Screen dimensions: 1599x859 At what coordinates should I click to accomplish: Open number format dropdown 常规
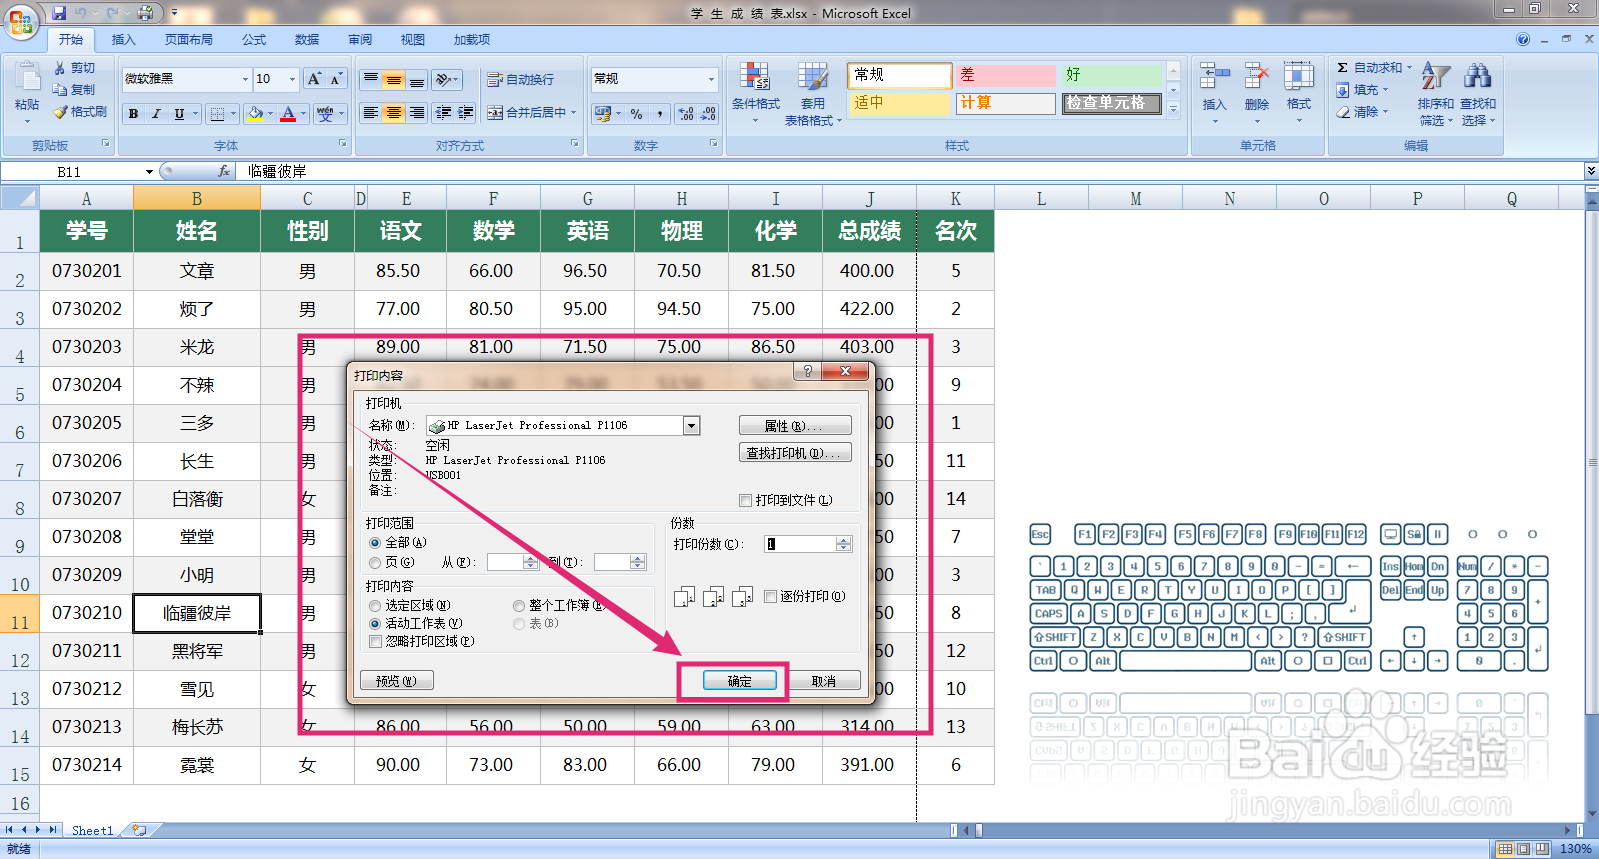coord(711,79)
